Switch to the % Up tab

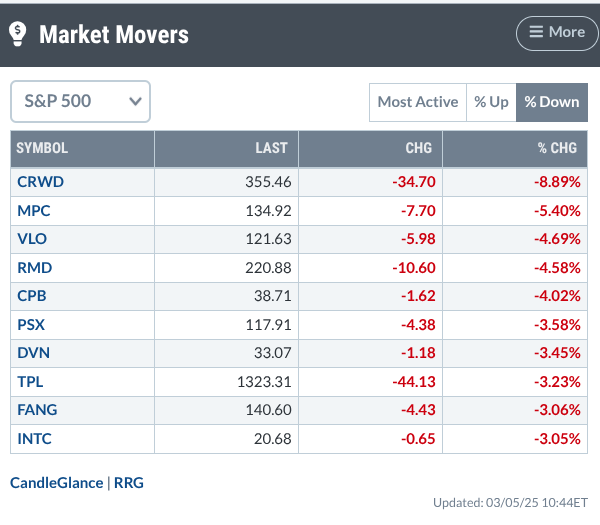(x=491, y=102)
